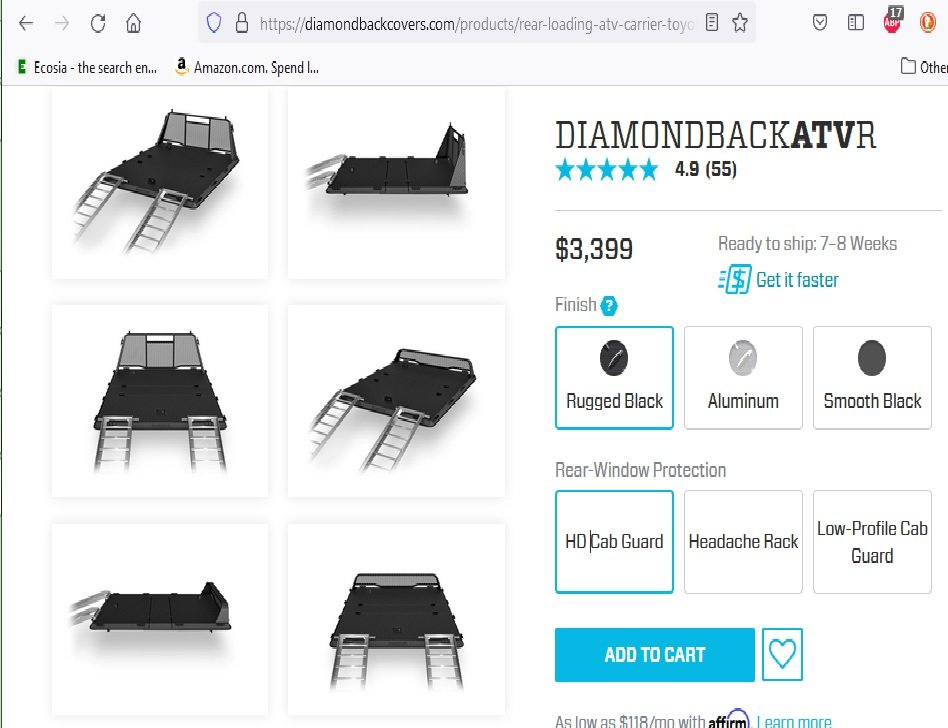The image size is (948, 728).
Task: Open the Amazon.com bookmark
Action: point(247,67)
